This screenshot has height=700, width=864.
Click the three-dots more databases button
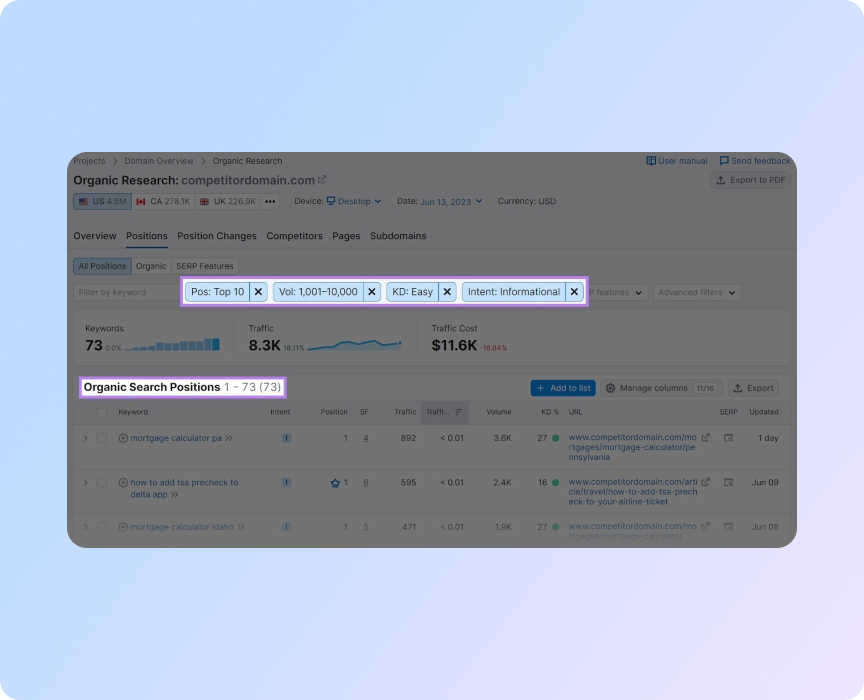[x=270, y=201]
